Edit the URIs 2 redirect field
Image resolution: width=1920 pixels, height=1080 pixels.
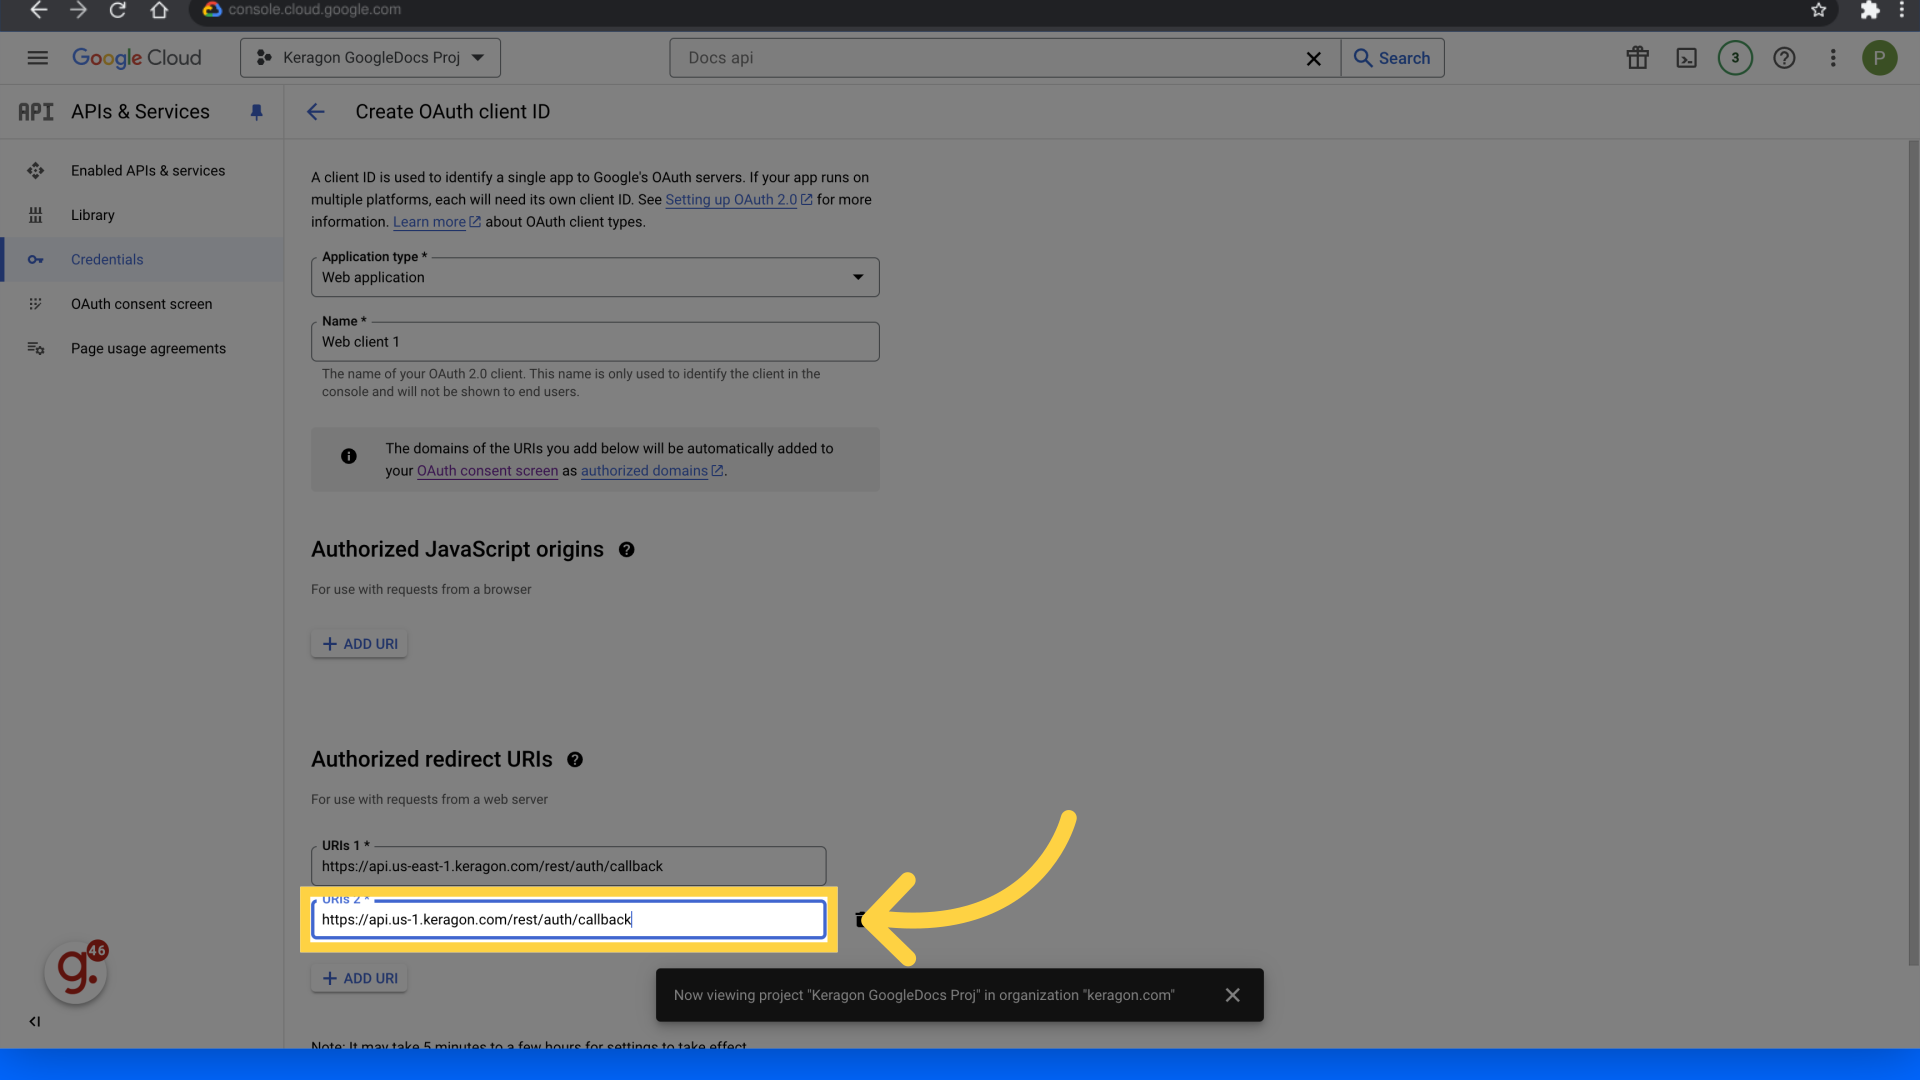tap(568, 920)
